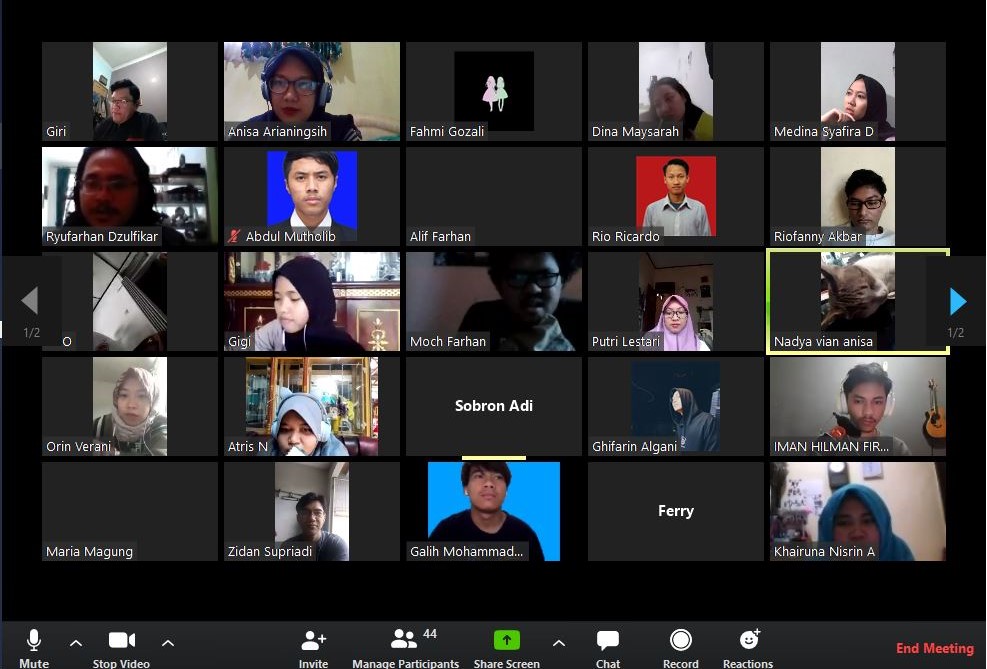
Task: Select Khairuna Nisrin A's video tile
Action: tap(857, 512)
